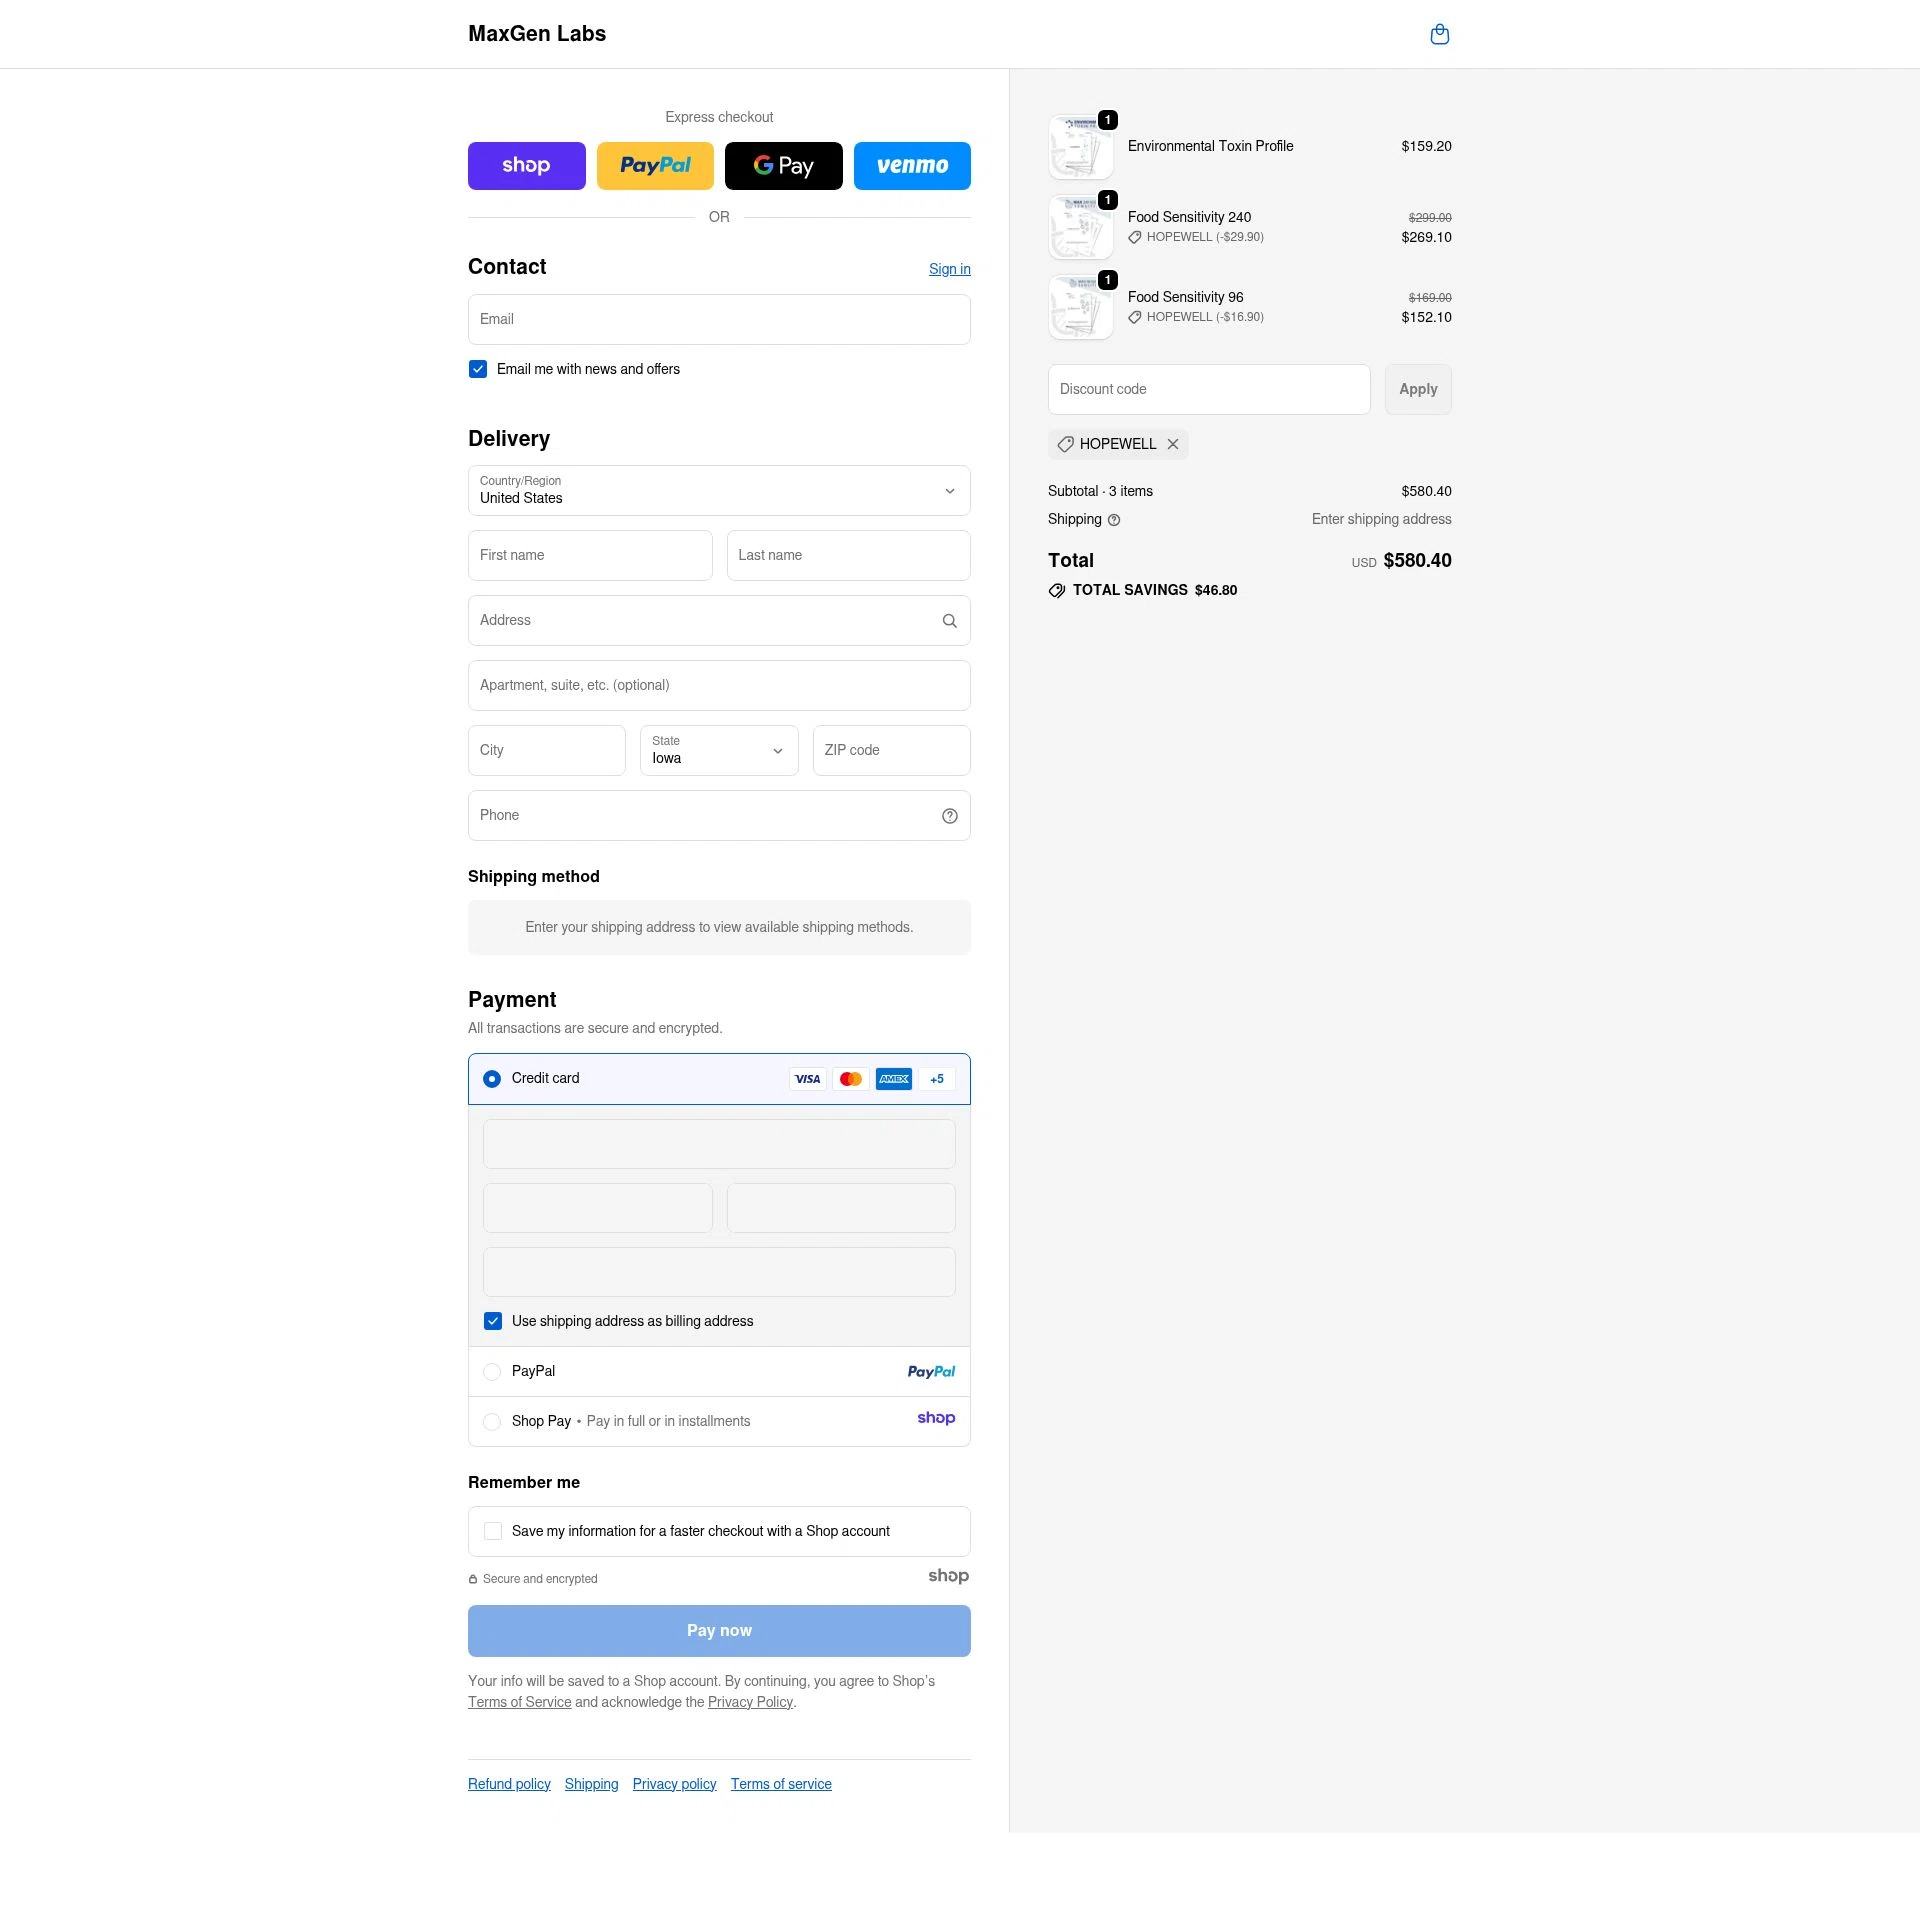Click the phone field help icon

(948, 815)
